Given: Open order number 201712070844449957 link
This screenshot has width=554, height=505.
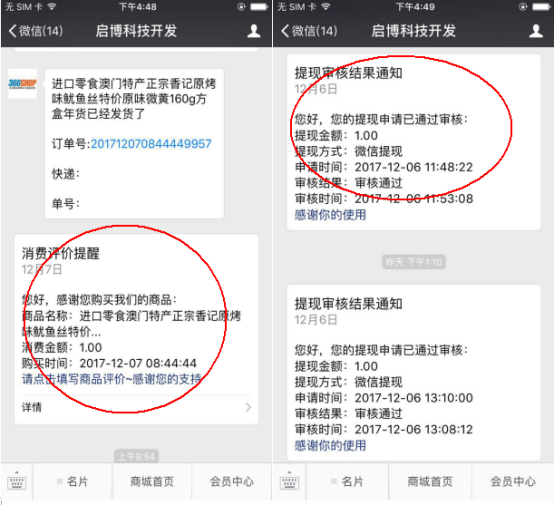Looking at the screenshot, I should click(151, 144).
